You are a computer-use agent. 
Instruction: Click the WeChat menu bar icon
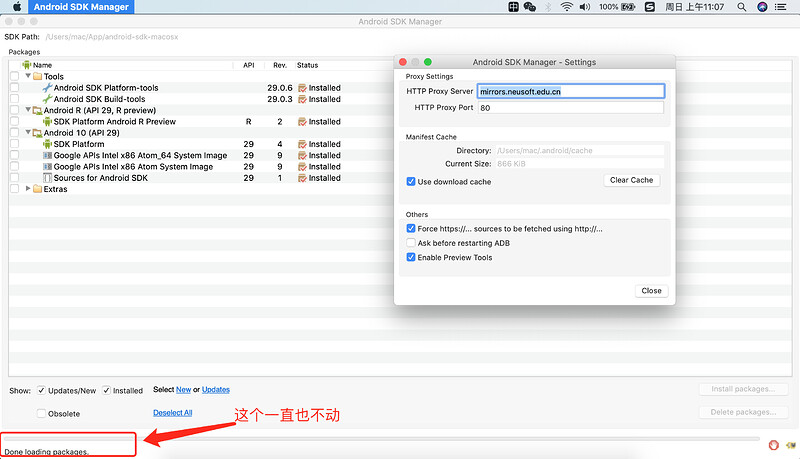[530, 7]
